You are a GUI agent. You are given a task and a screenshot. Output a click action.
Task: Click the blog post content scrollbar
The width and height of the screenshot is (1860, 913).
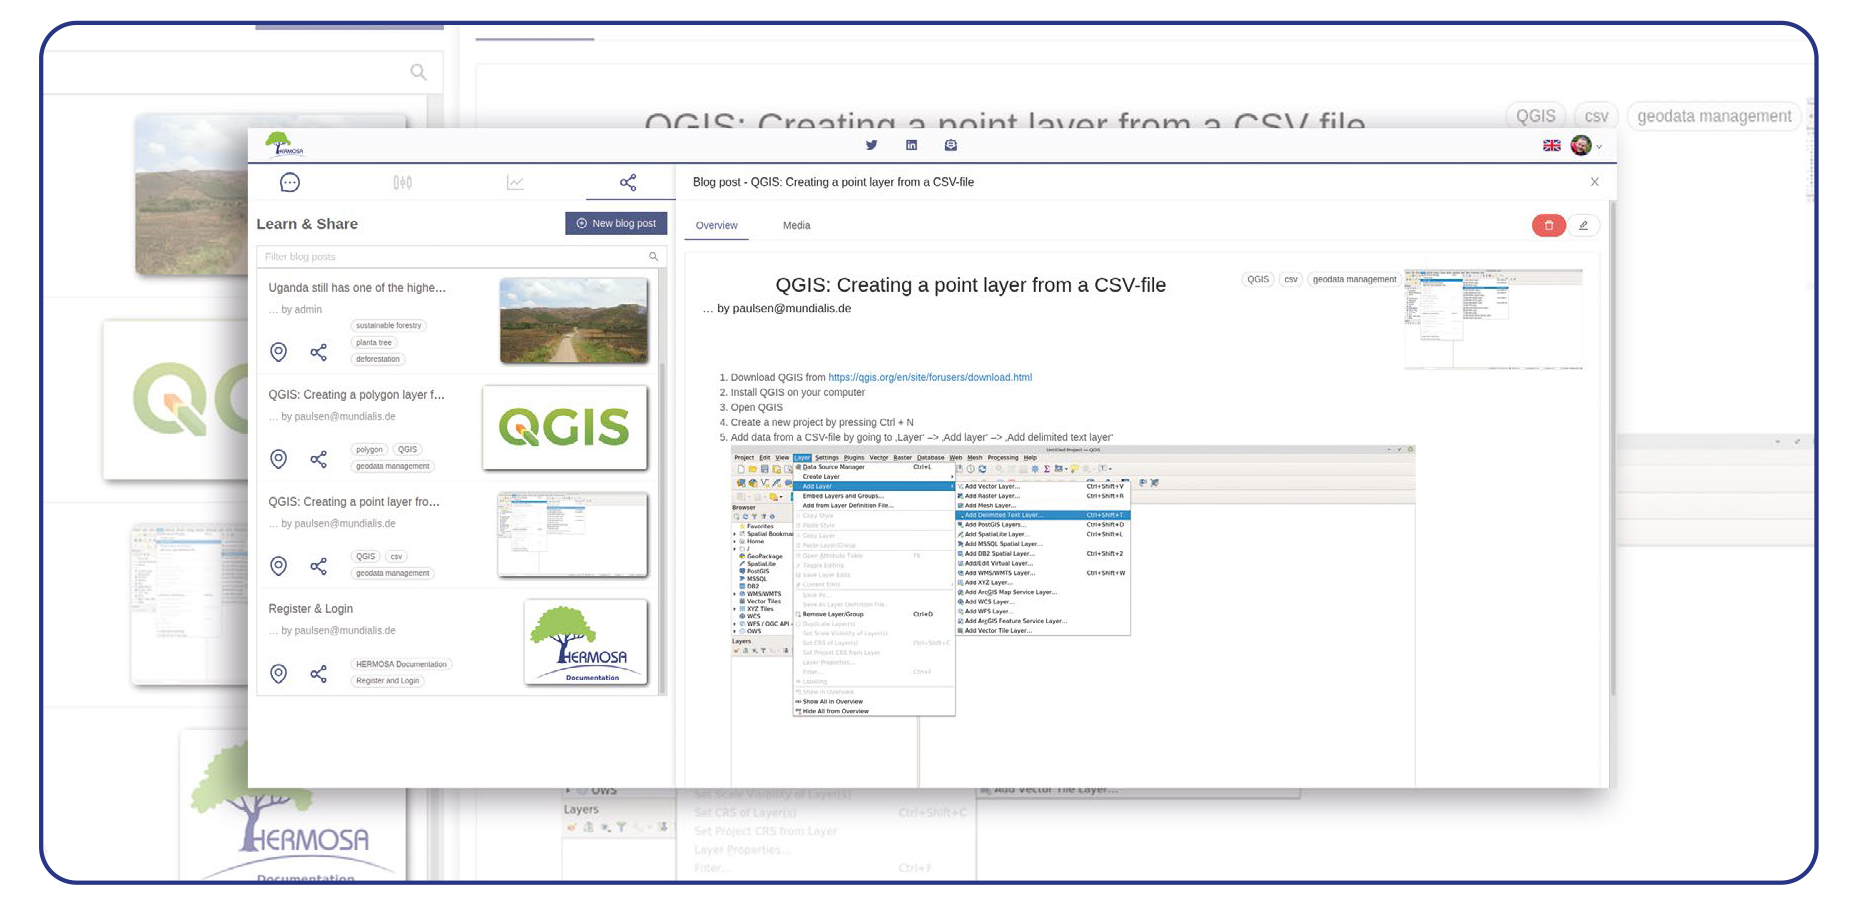pos(1612,450)
